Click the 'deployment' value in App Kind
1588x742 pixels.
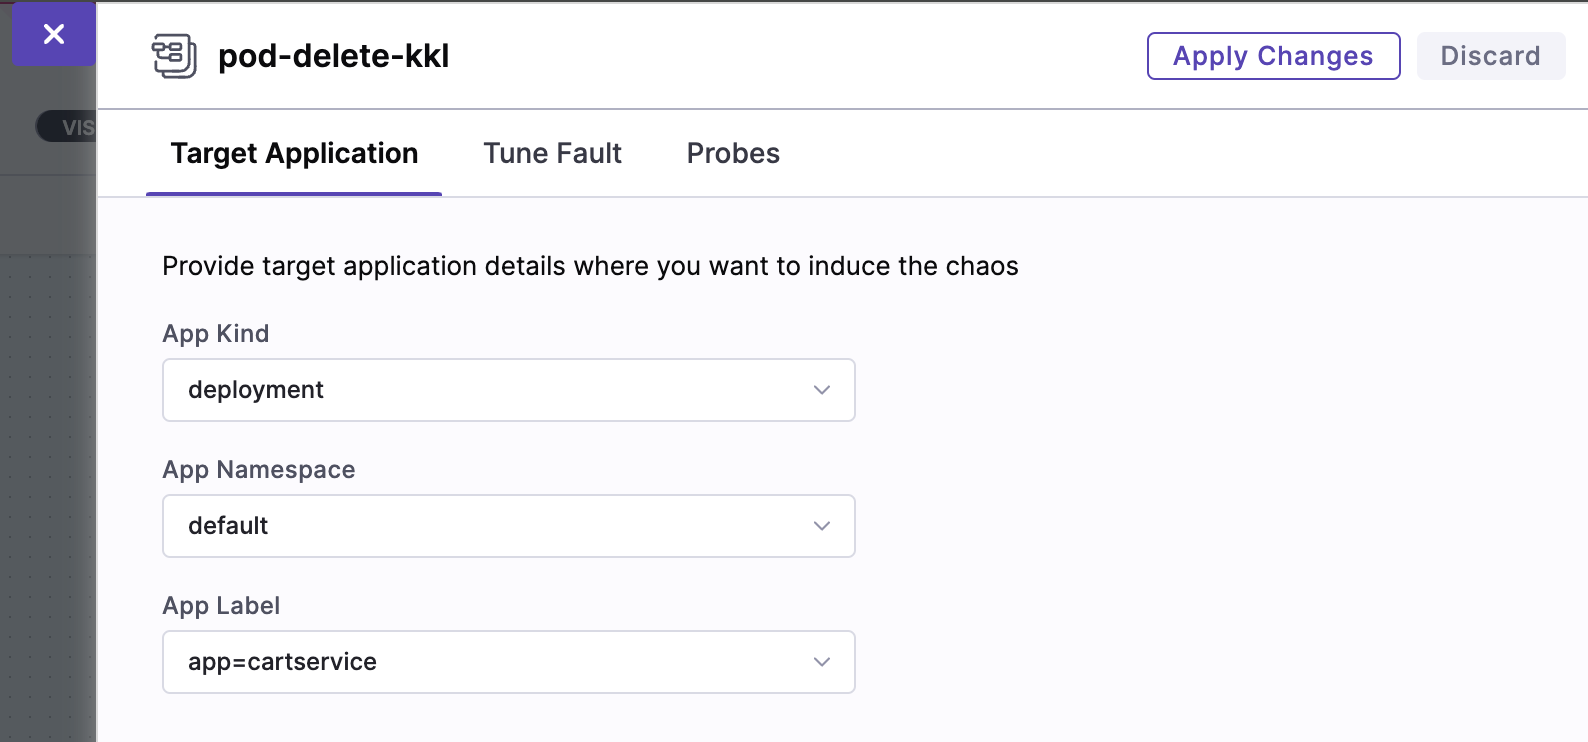pos(256,390)
